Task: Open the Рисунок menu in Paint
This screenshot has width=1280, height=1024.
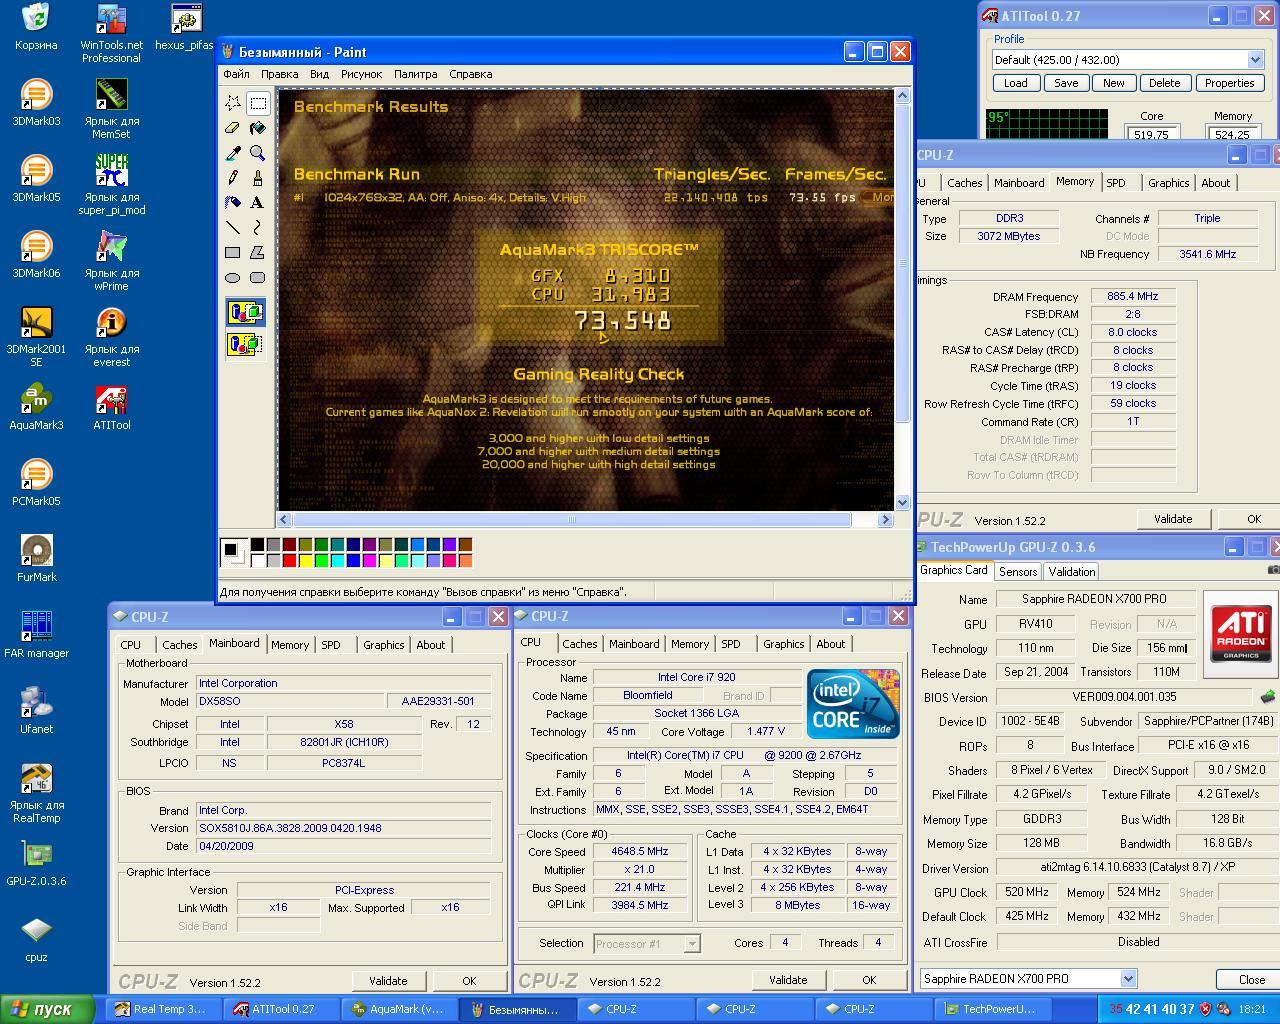Action: (x=361, y=74)
